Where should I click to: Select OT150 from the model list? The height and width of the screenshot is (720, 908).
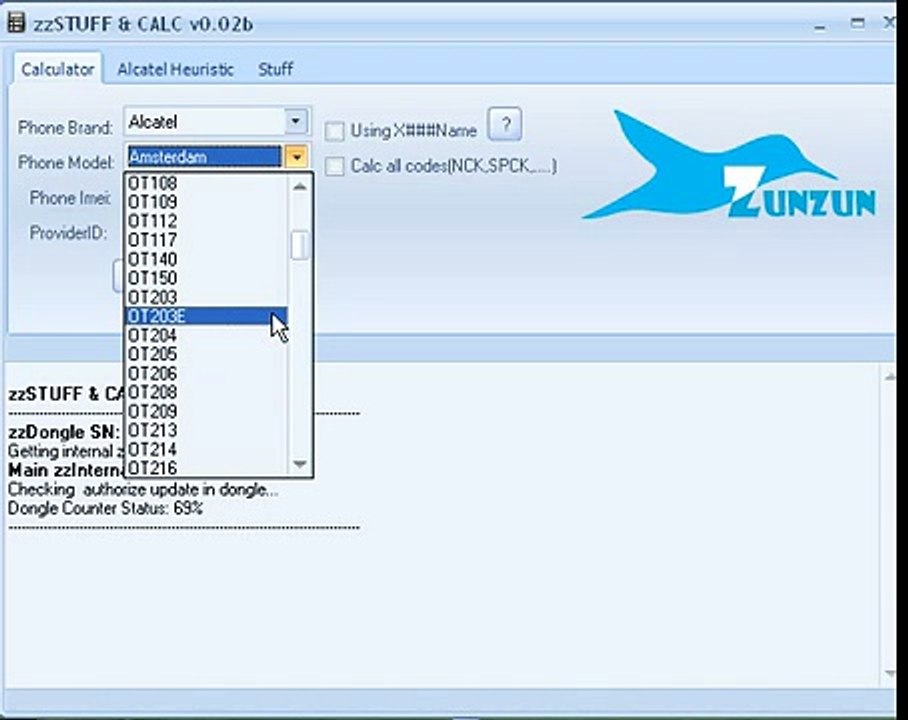coord(206,279)
